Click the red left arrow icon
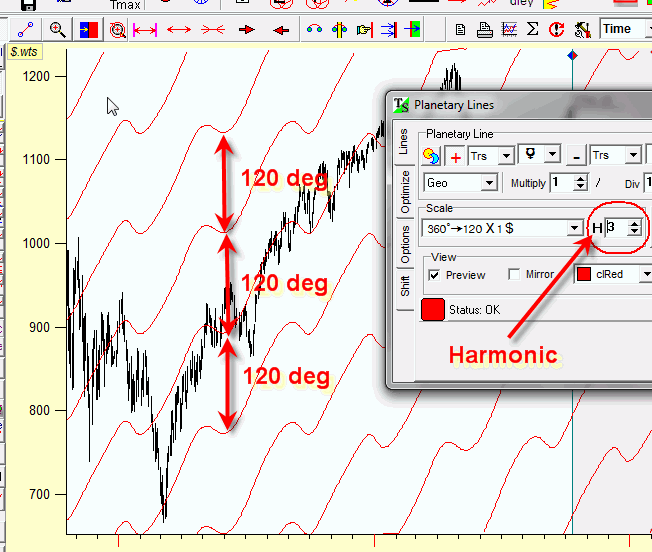Viewport: 652px width, 552px height. 281,30
